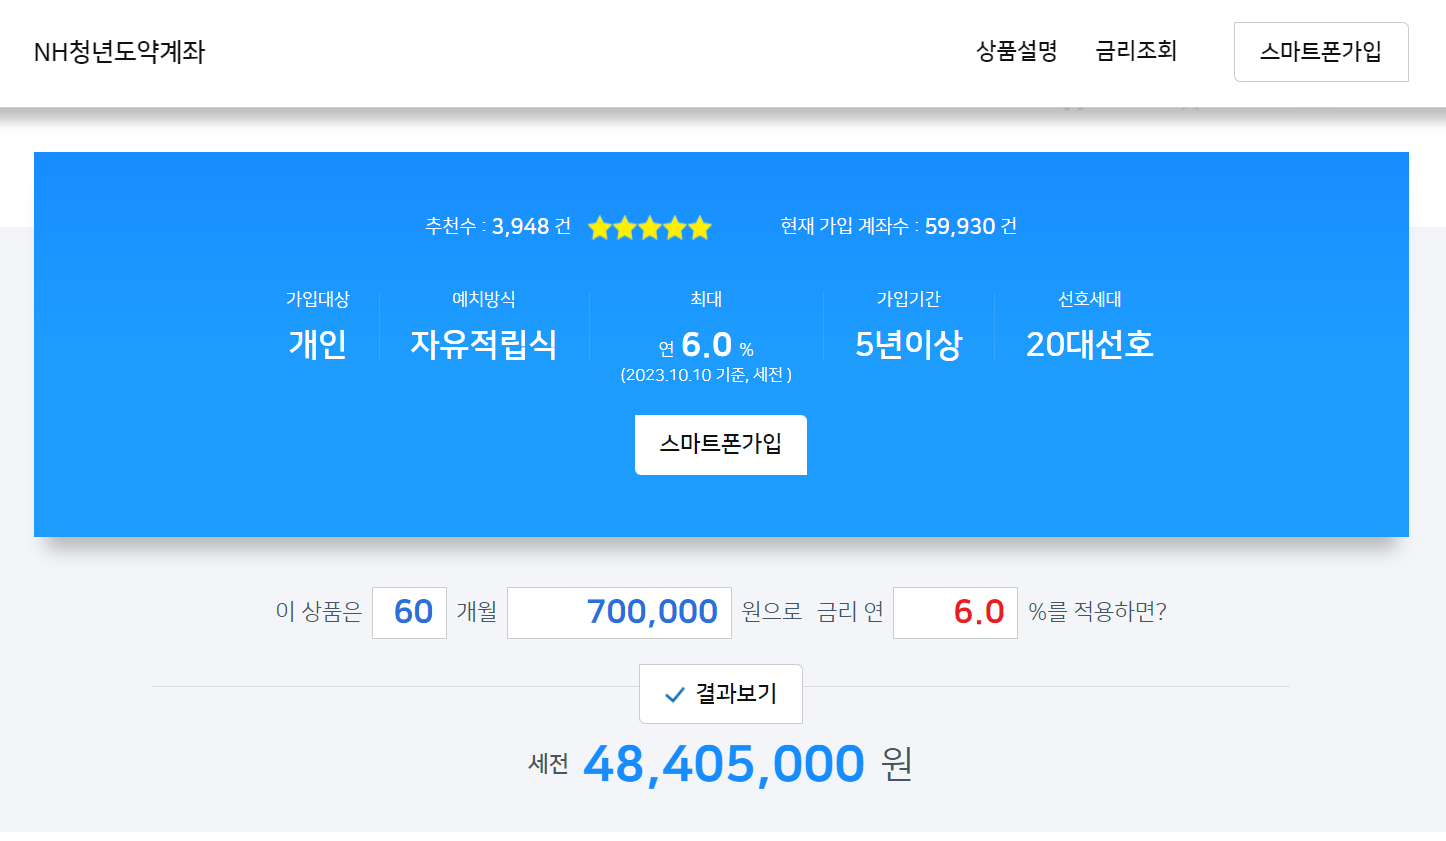Select the fourth rating star
The height and width of the screenshot is (841, 1446).
coord(674,227)
